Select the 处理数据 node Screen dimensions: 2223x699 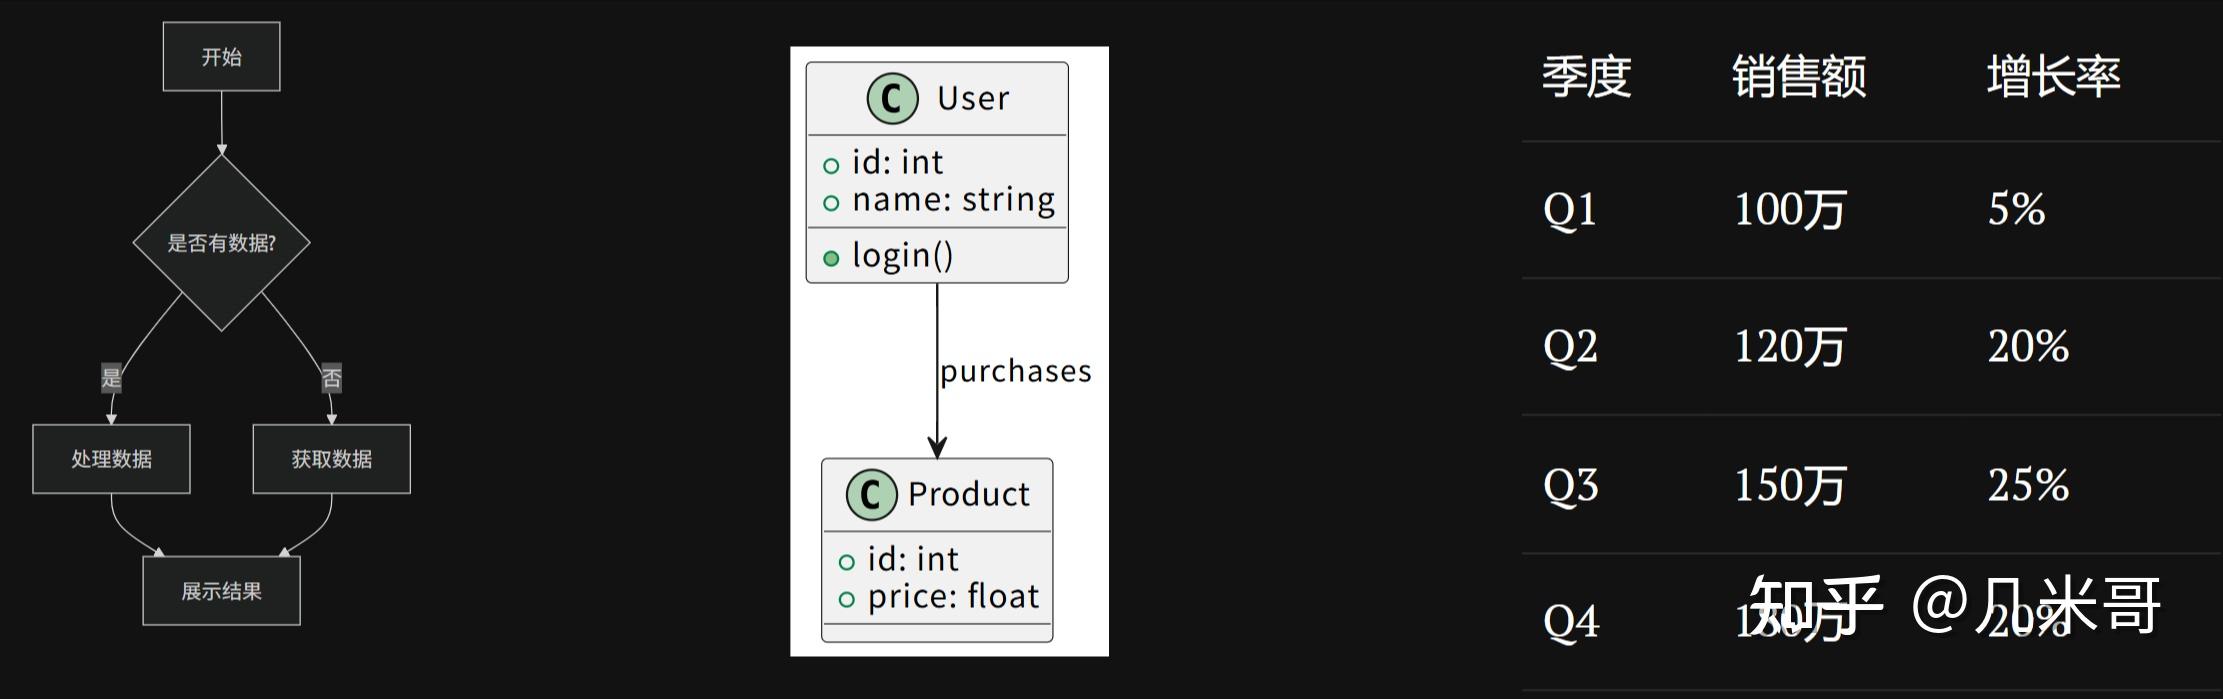click(111, 459)
